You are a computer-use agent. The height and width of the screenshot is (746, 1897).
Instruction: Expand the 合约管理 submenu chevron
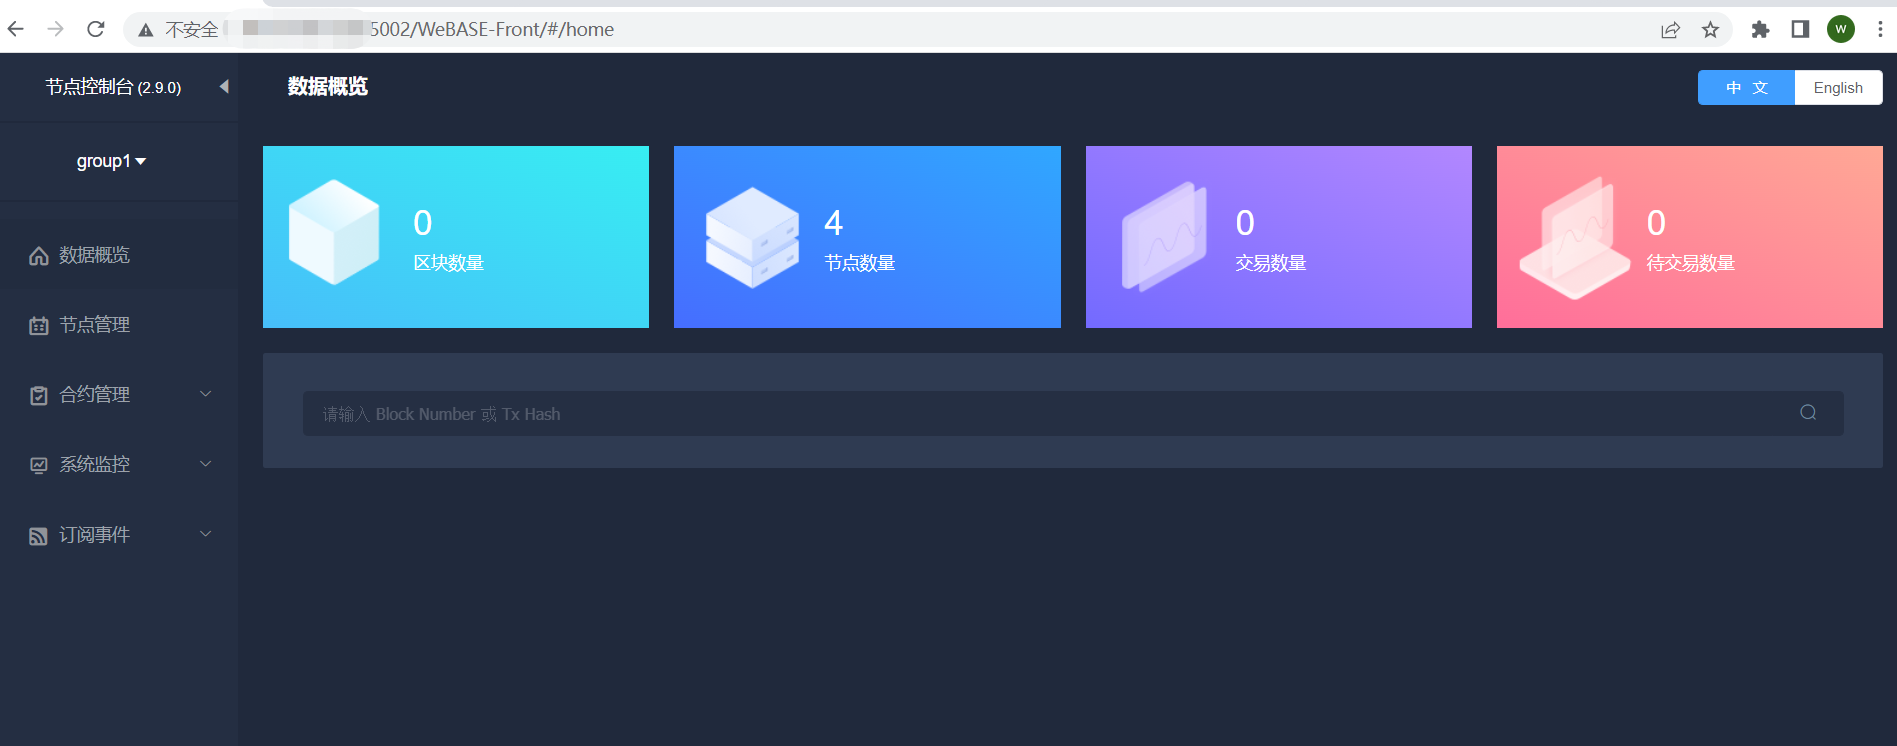click(x=206, y=394)
